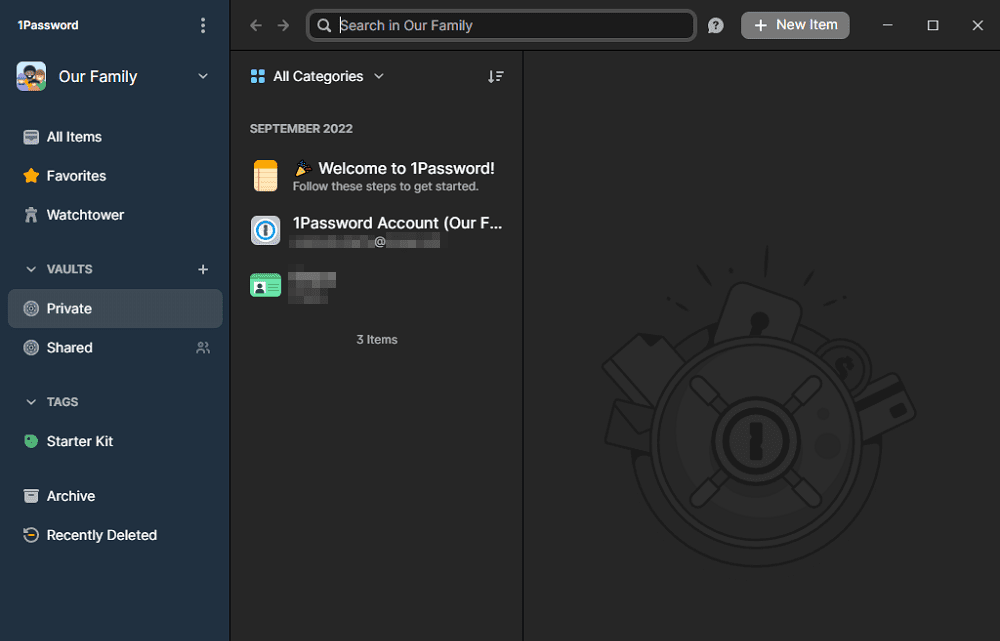Click the secure note icon of Welcome item
This screenshot has height=641, width=1000.
pos(265,176)
